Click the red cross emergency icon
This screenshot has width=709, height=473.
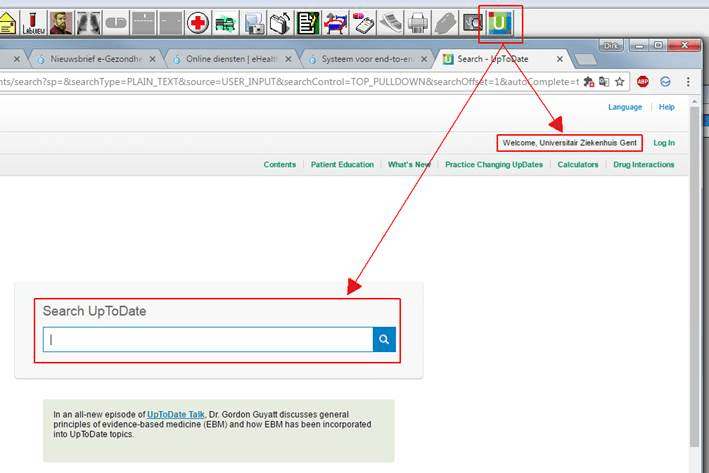click(198, 23)
